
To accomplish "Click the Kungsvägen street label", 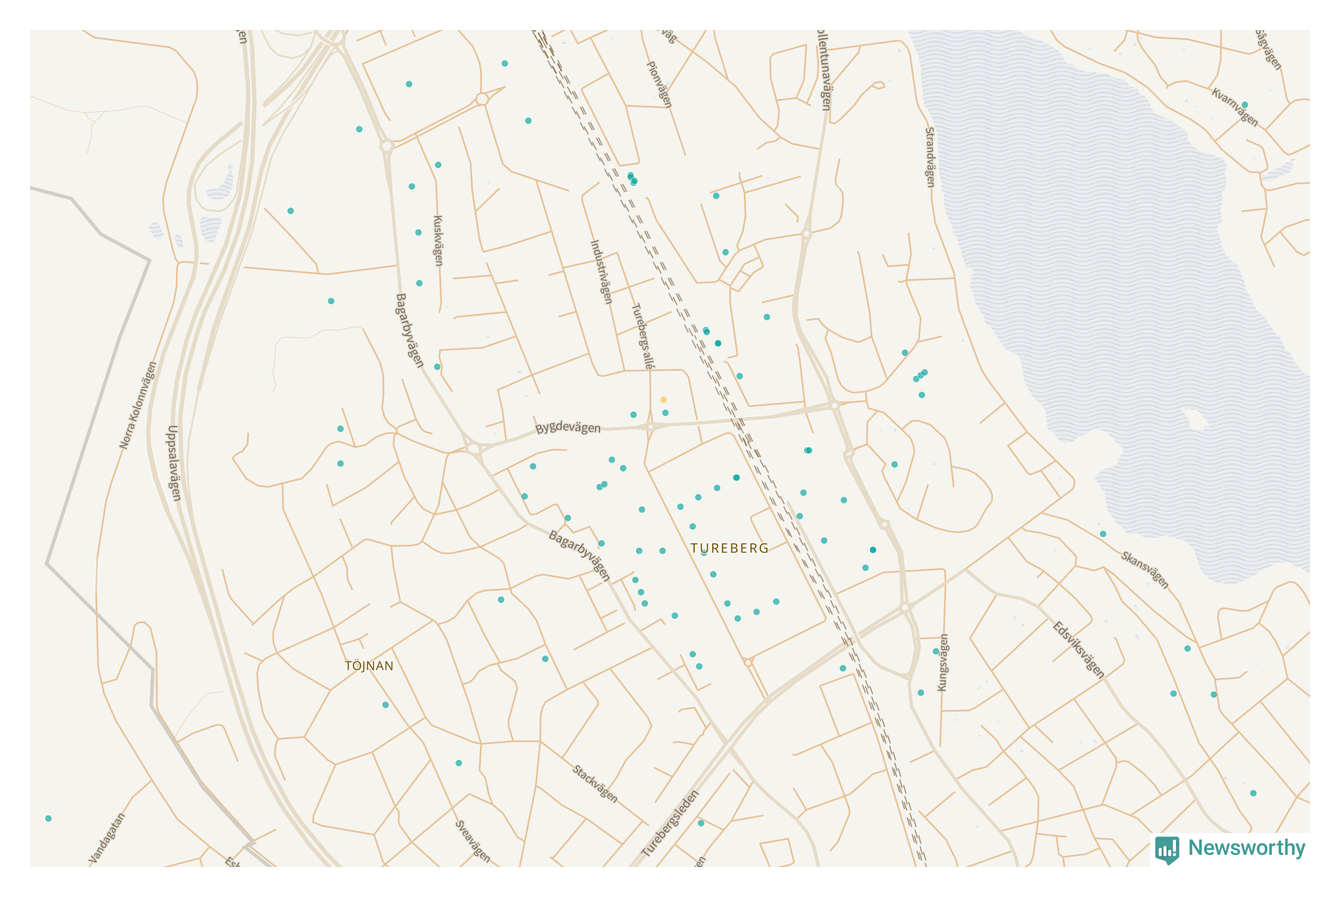I will pyautogui.click(x=943, y=663).
